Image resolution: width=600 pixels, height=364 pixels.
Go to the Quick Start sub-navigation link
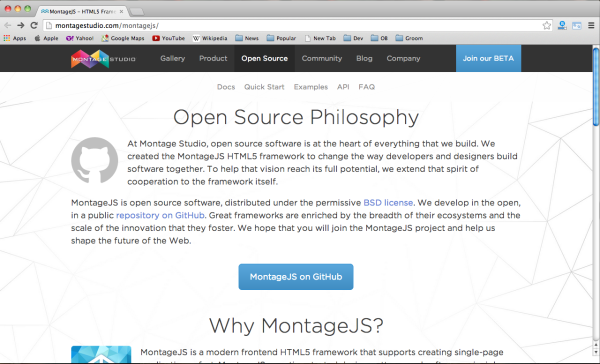[264, 87]
